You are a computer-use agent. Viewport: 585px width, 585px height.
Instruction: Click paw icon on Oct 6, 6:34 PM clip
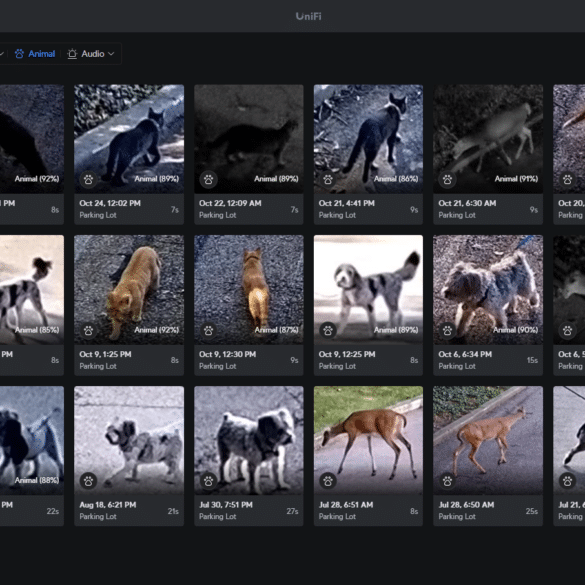point(447,330)
